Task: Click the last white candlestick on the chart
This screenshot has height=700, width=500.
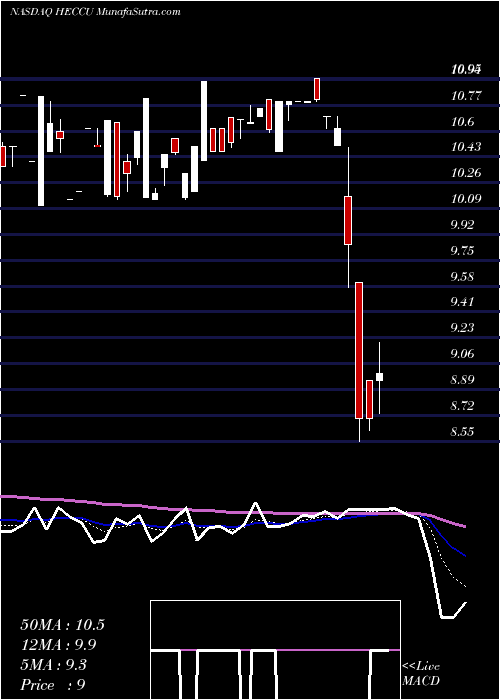Action: (x=380, y=377)
